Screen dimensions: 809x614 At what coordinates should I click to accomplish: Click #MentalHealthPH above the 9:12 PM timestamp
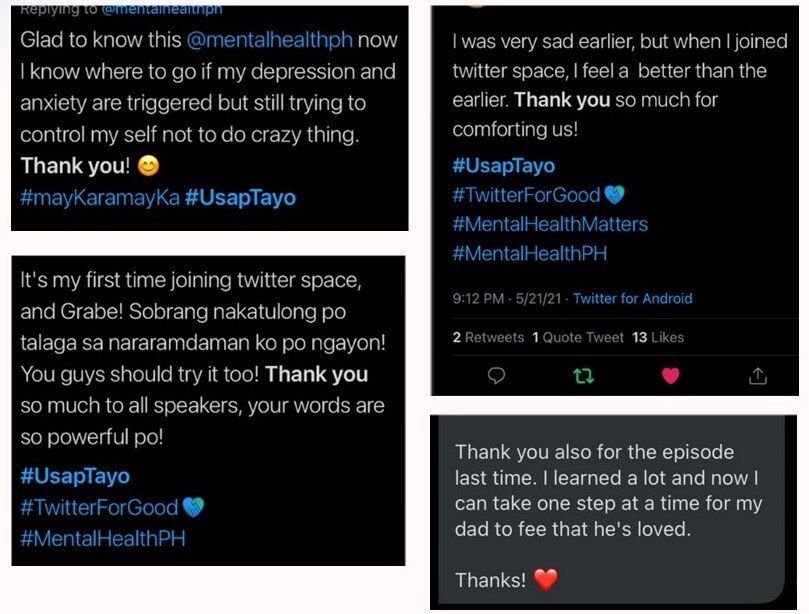tap(530, 253)
